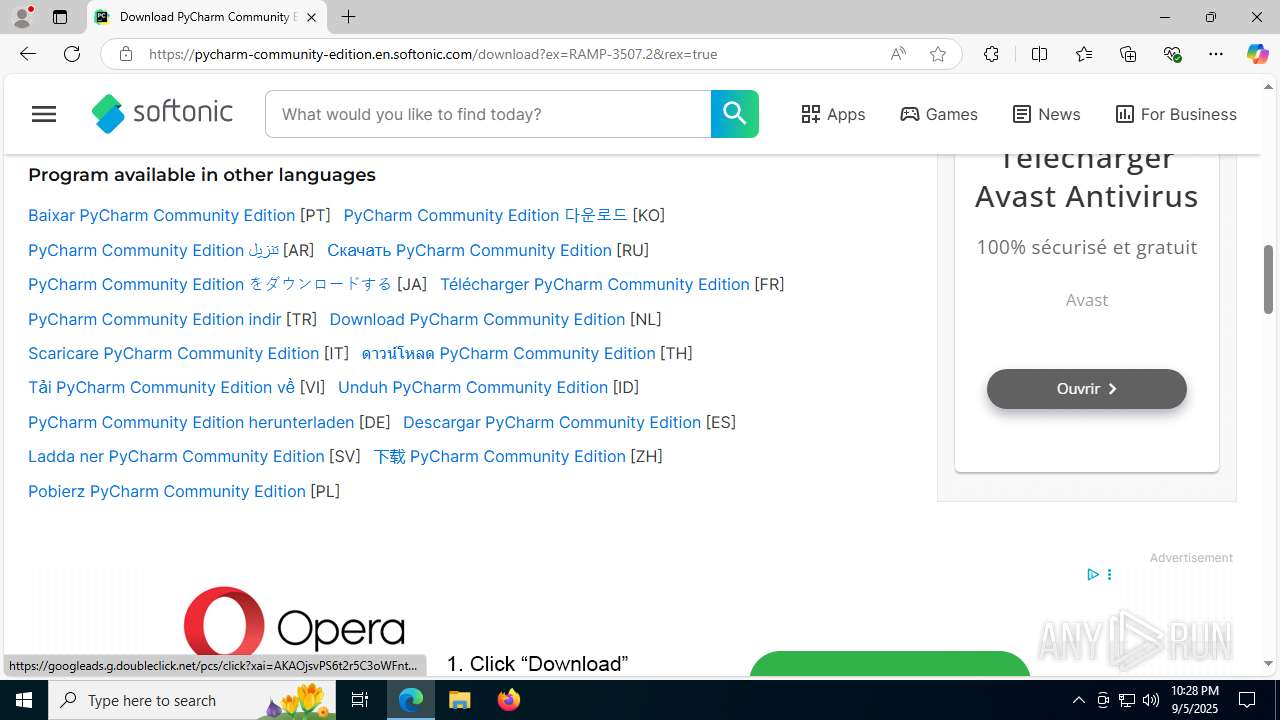Open Edge Settings and more menu
The width and height of the screenshot is (1280, 720).
1216,54
